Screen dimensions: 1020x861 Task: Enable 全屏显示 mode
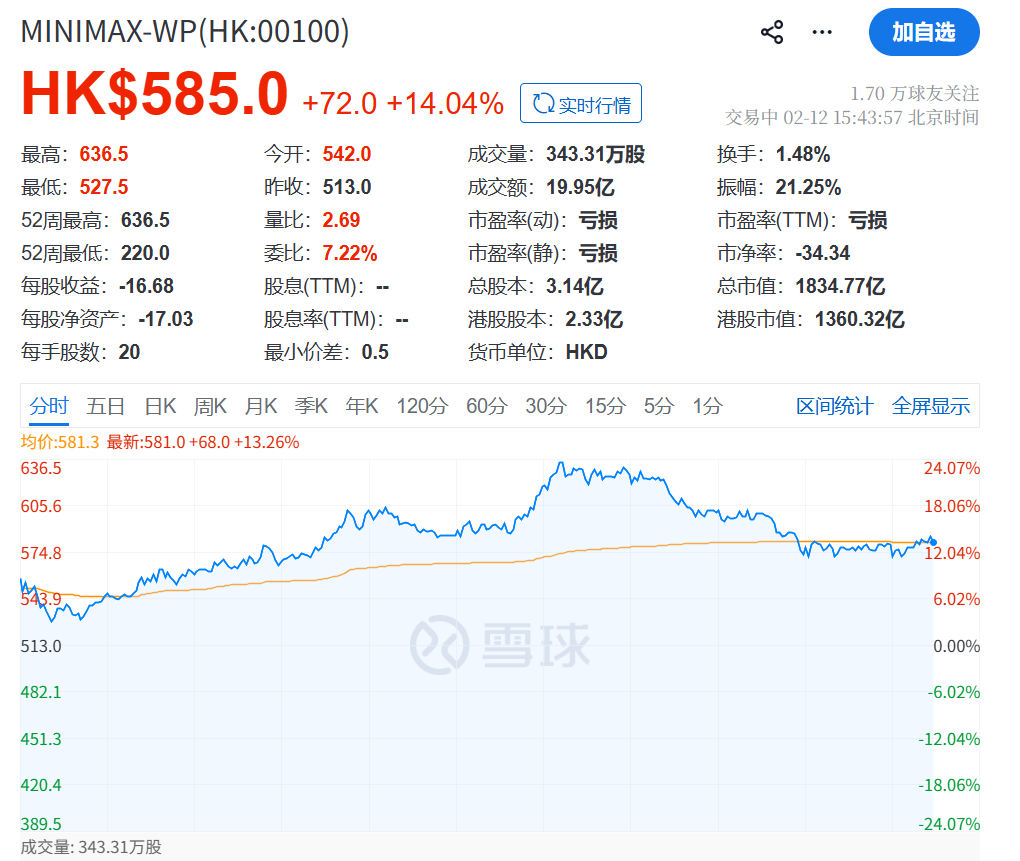(930, 406)
